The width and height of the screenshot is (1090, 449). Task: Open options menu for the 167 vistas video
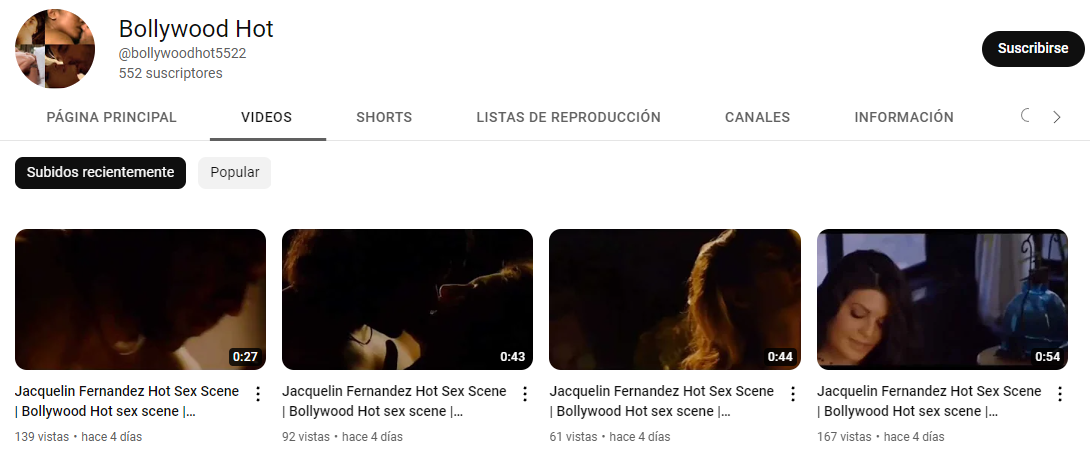pos(1060,394)
